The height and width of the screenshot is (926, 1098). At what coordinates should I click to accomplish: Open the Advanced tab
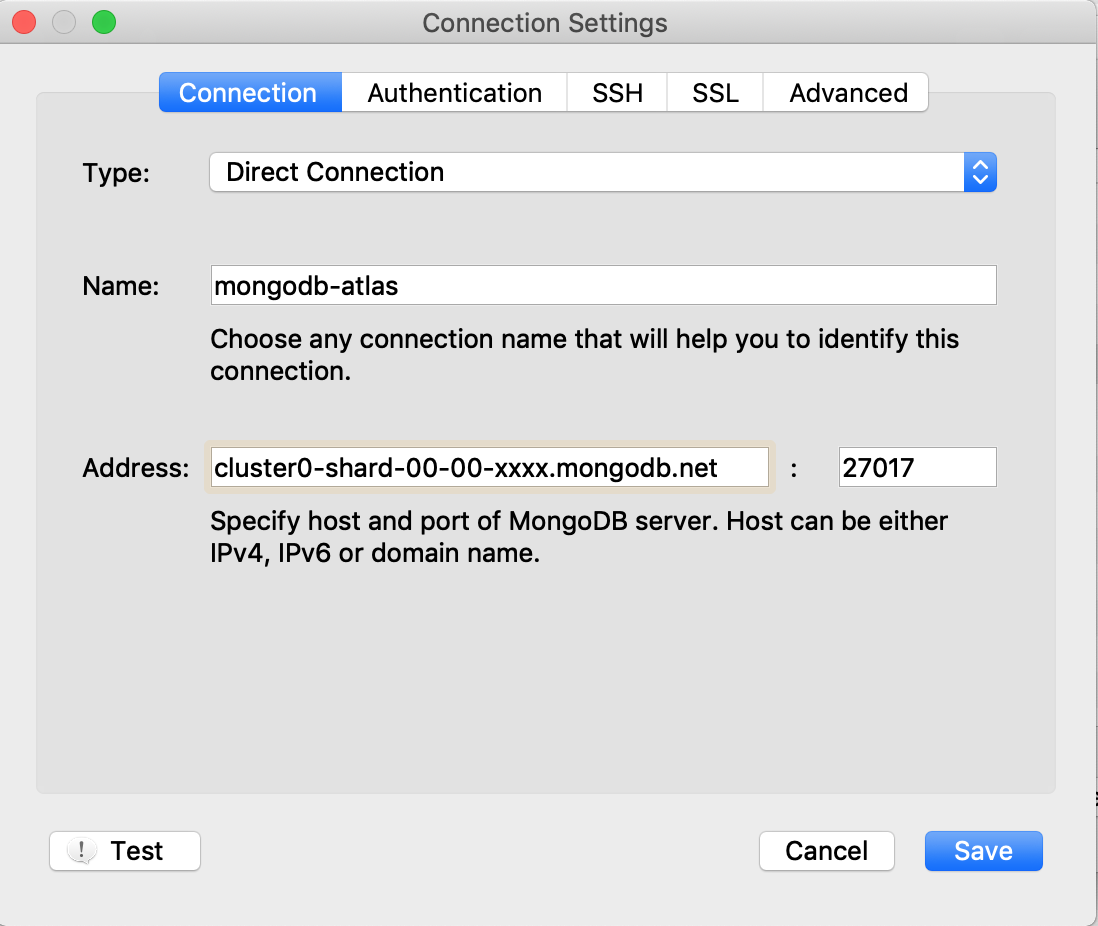(x=846, y=92)
